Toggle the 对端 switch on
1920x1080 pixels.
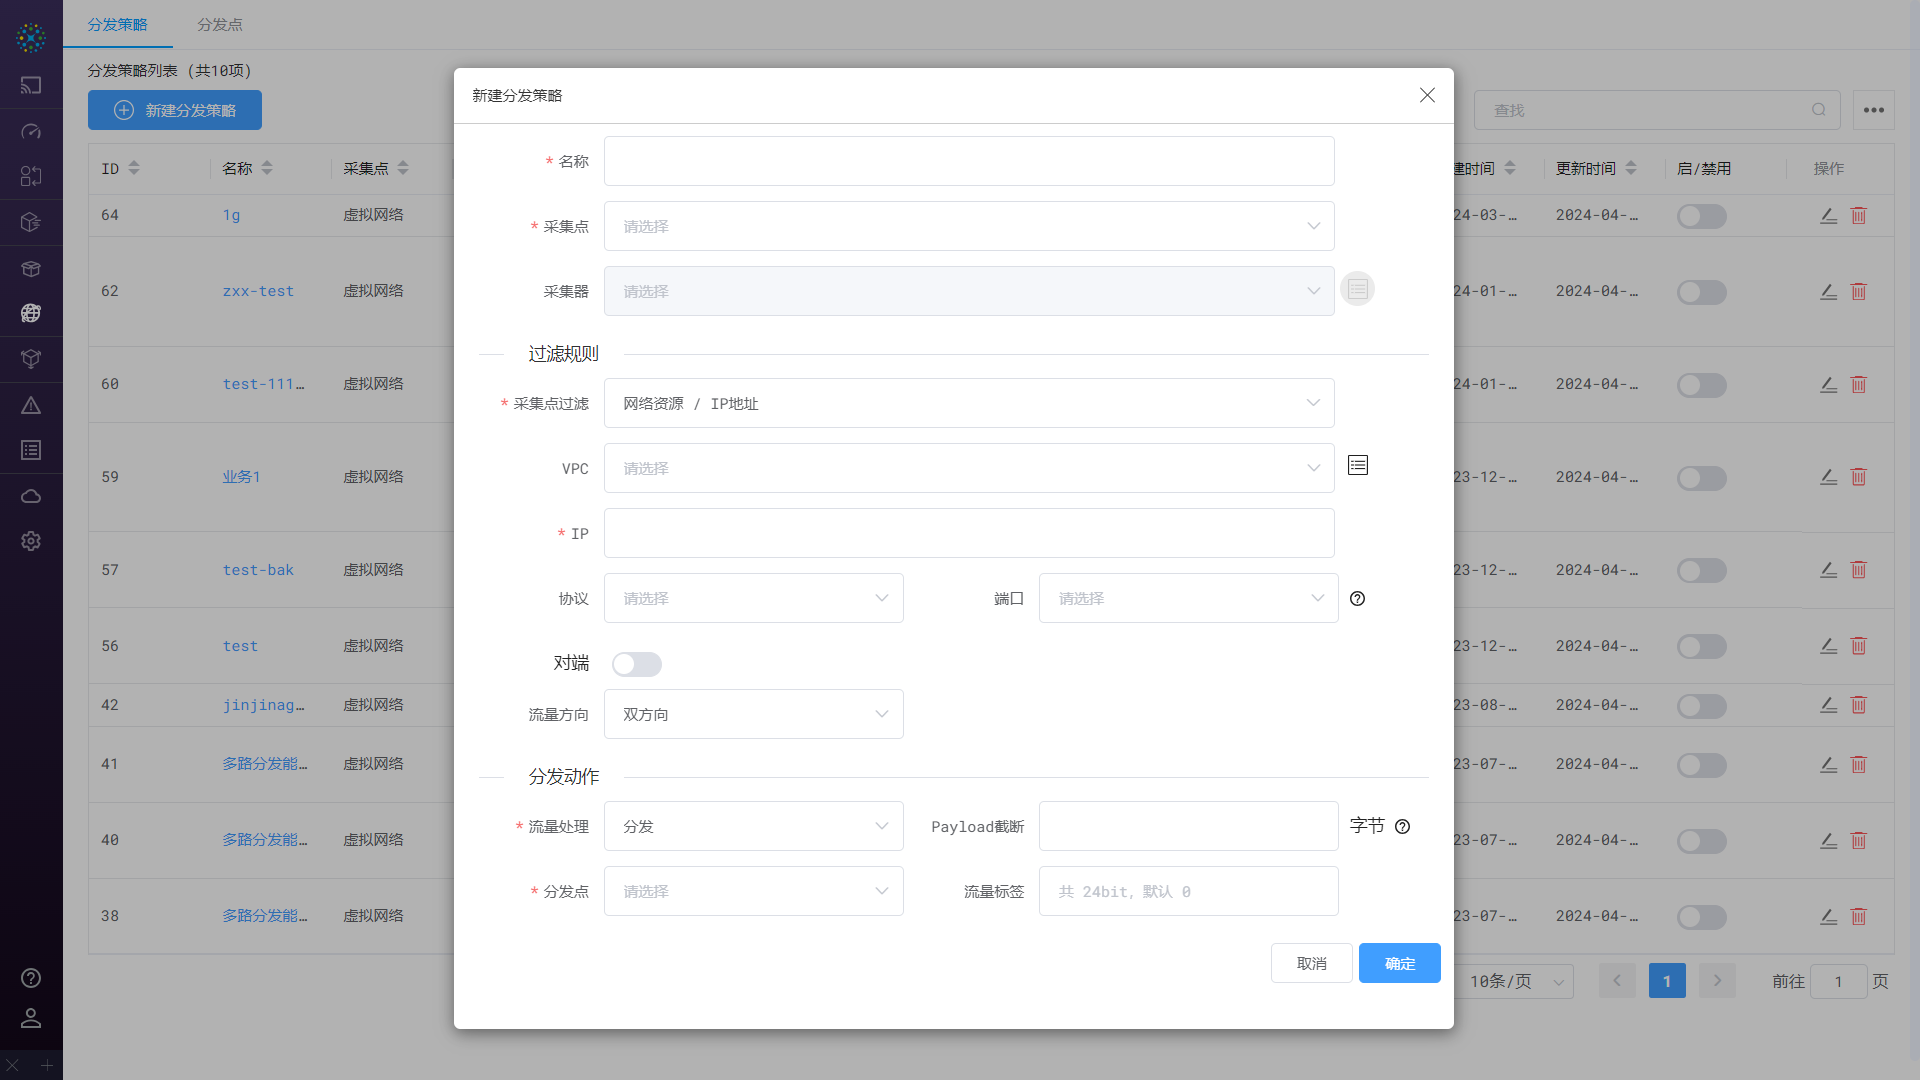pyautogui.click(x=637, y=664)
